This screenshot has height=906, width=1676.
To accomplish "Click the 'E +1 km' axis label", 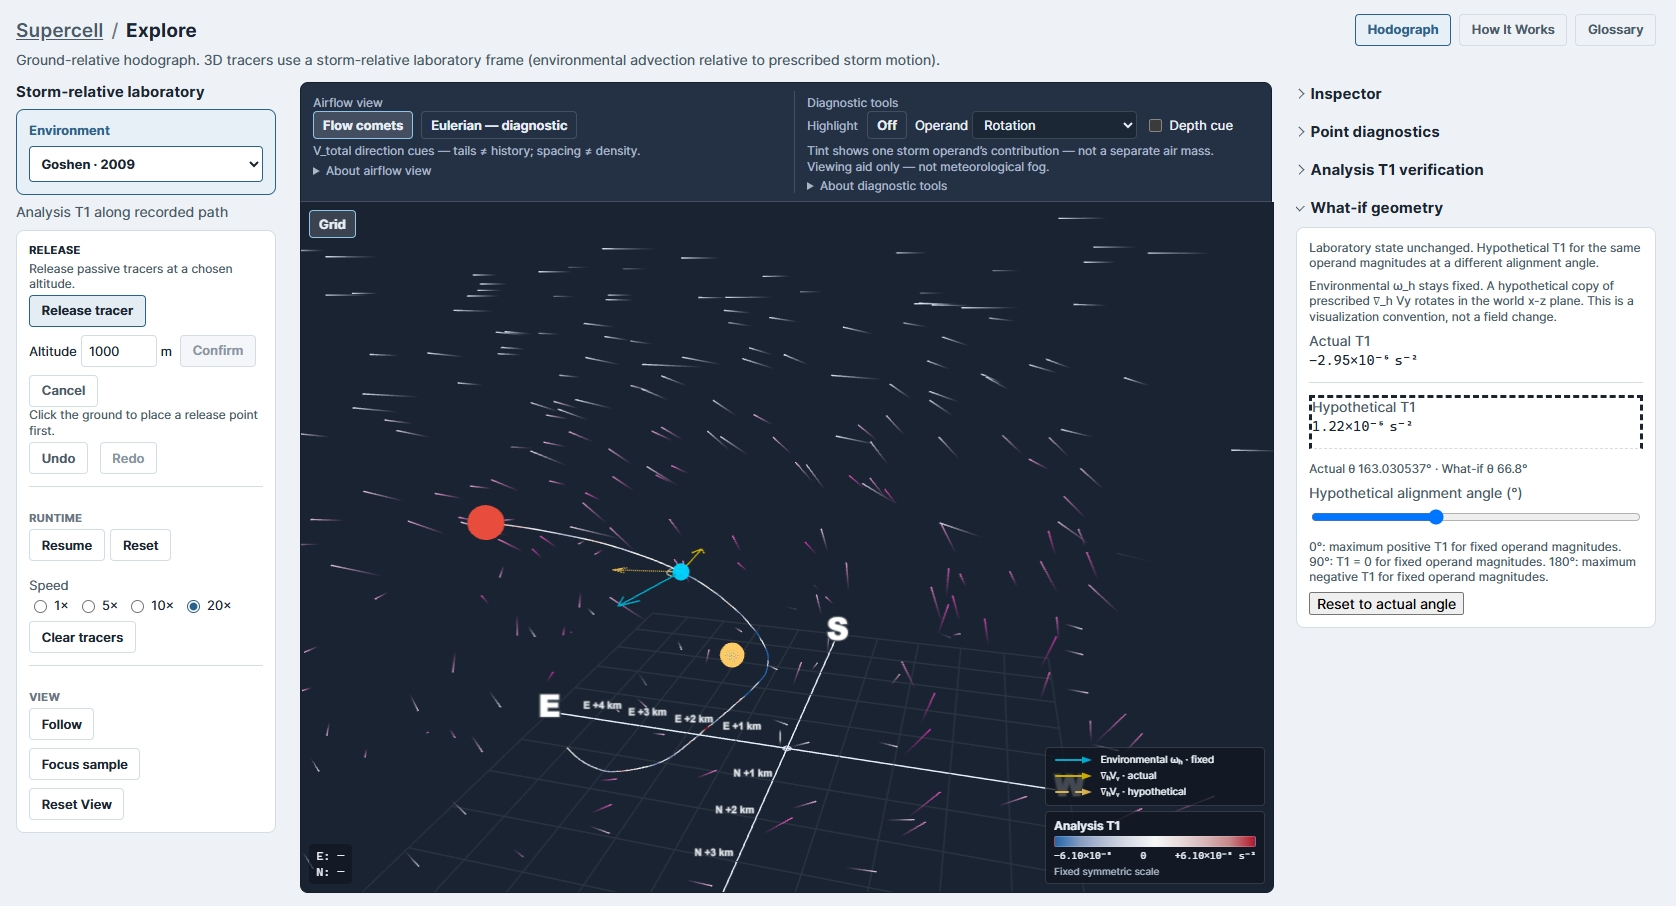I will (x=742, y=726).
